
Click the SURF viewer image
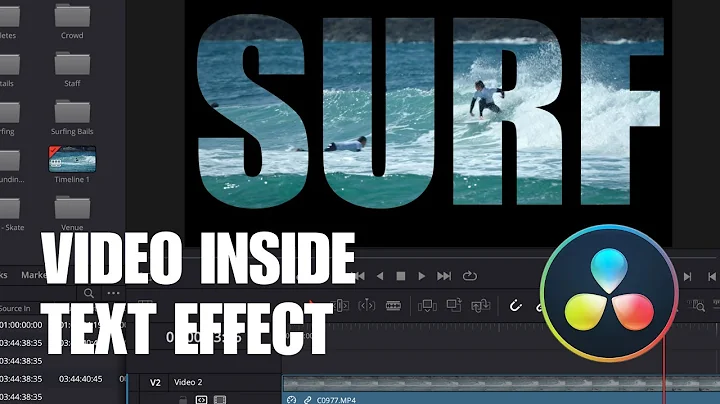click(428, 123)
